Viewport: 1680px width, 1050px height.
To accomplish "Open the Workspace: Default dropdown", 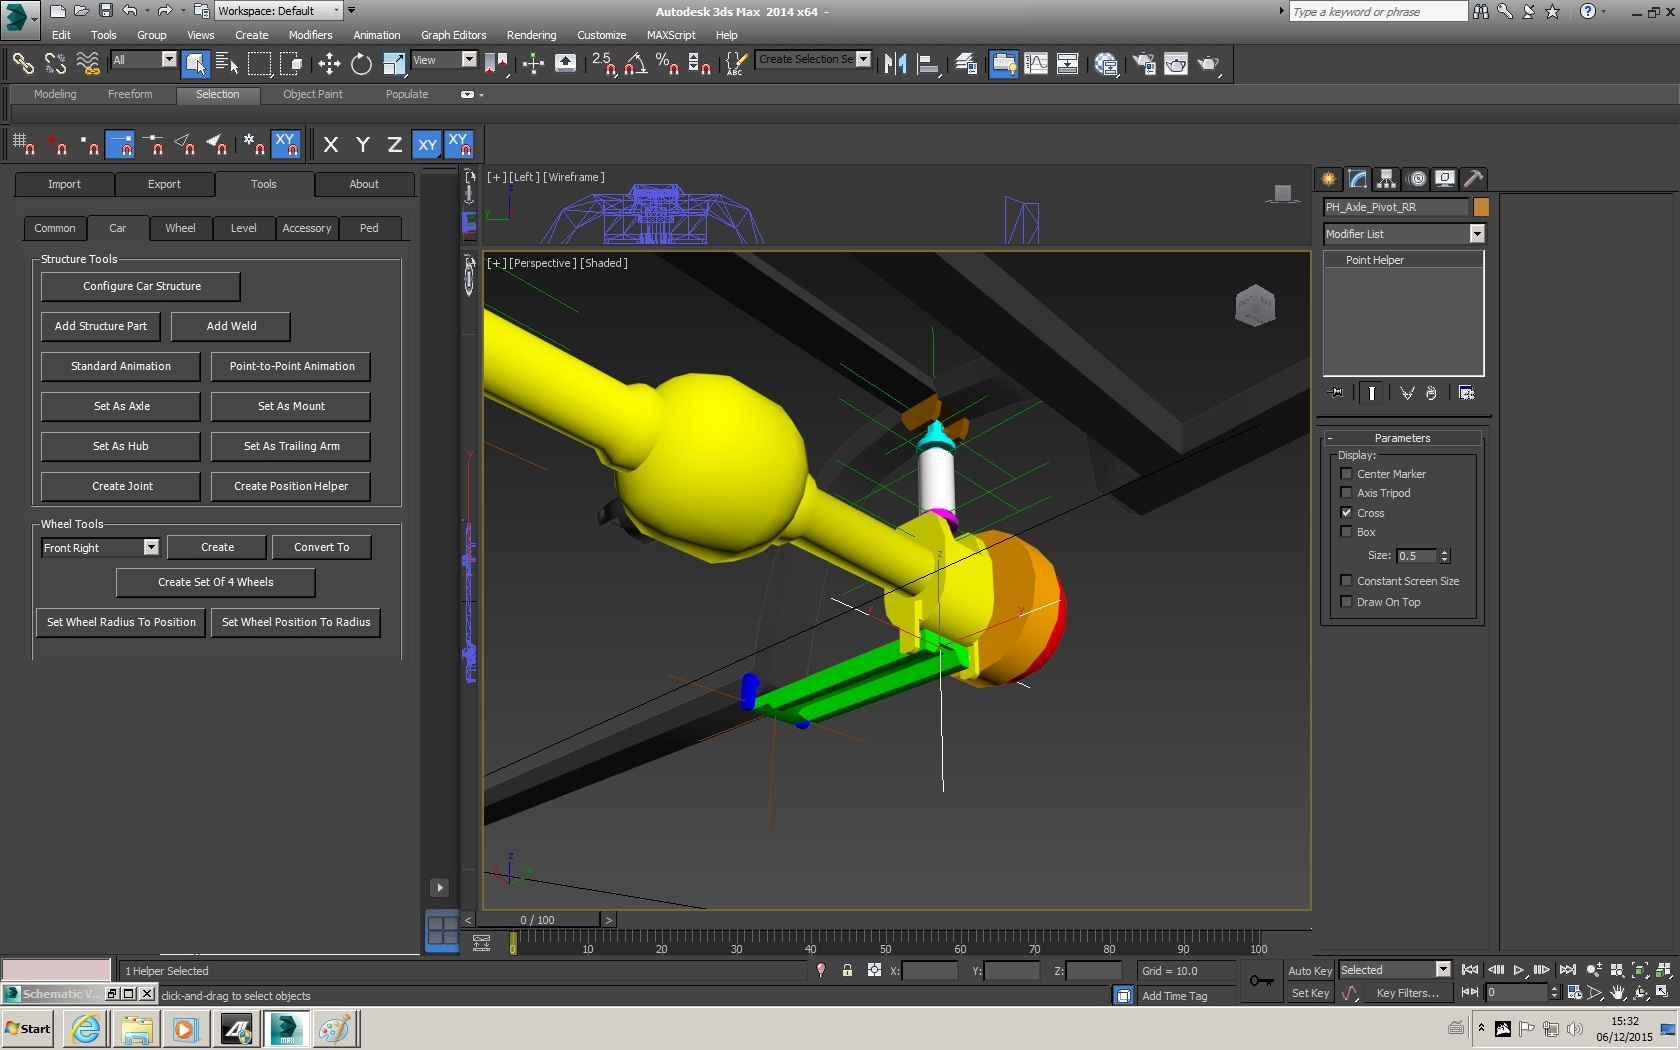I will 336,11.
